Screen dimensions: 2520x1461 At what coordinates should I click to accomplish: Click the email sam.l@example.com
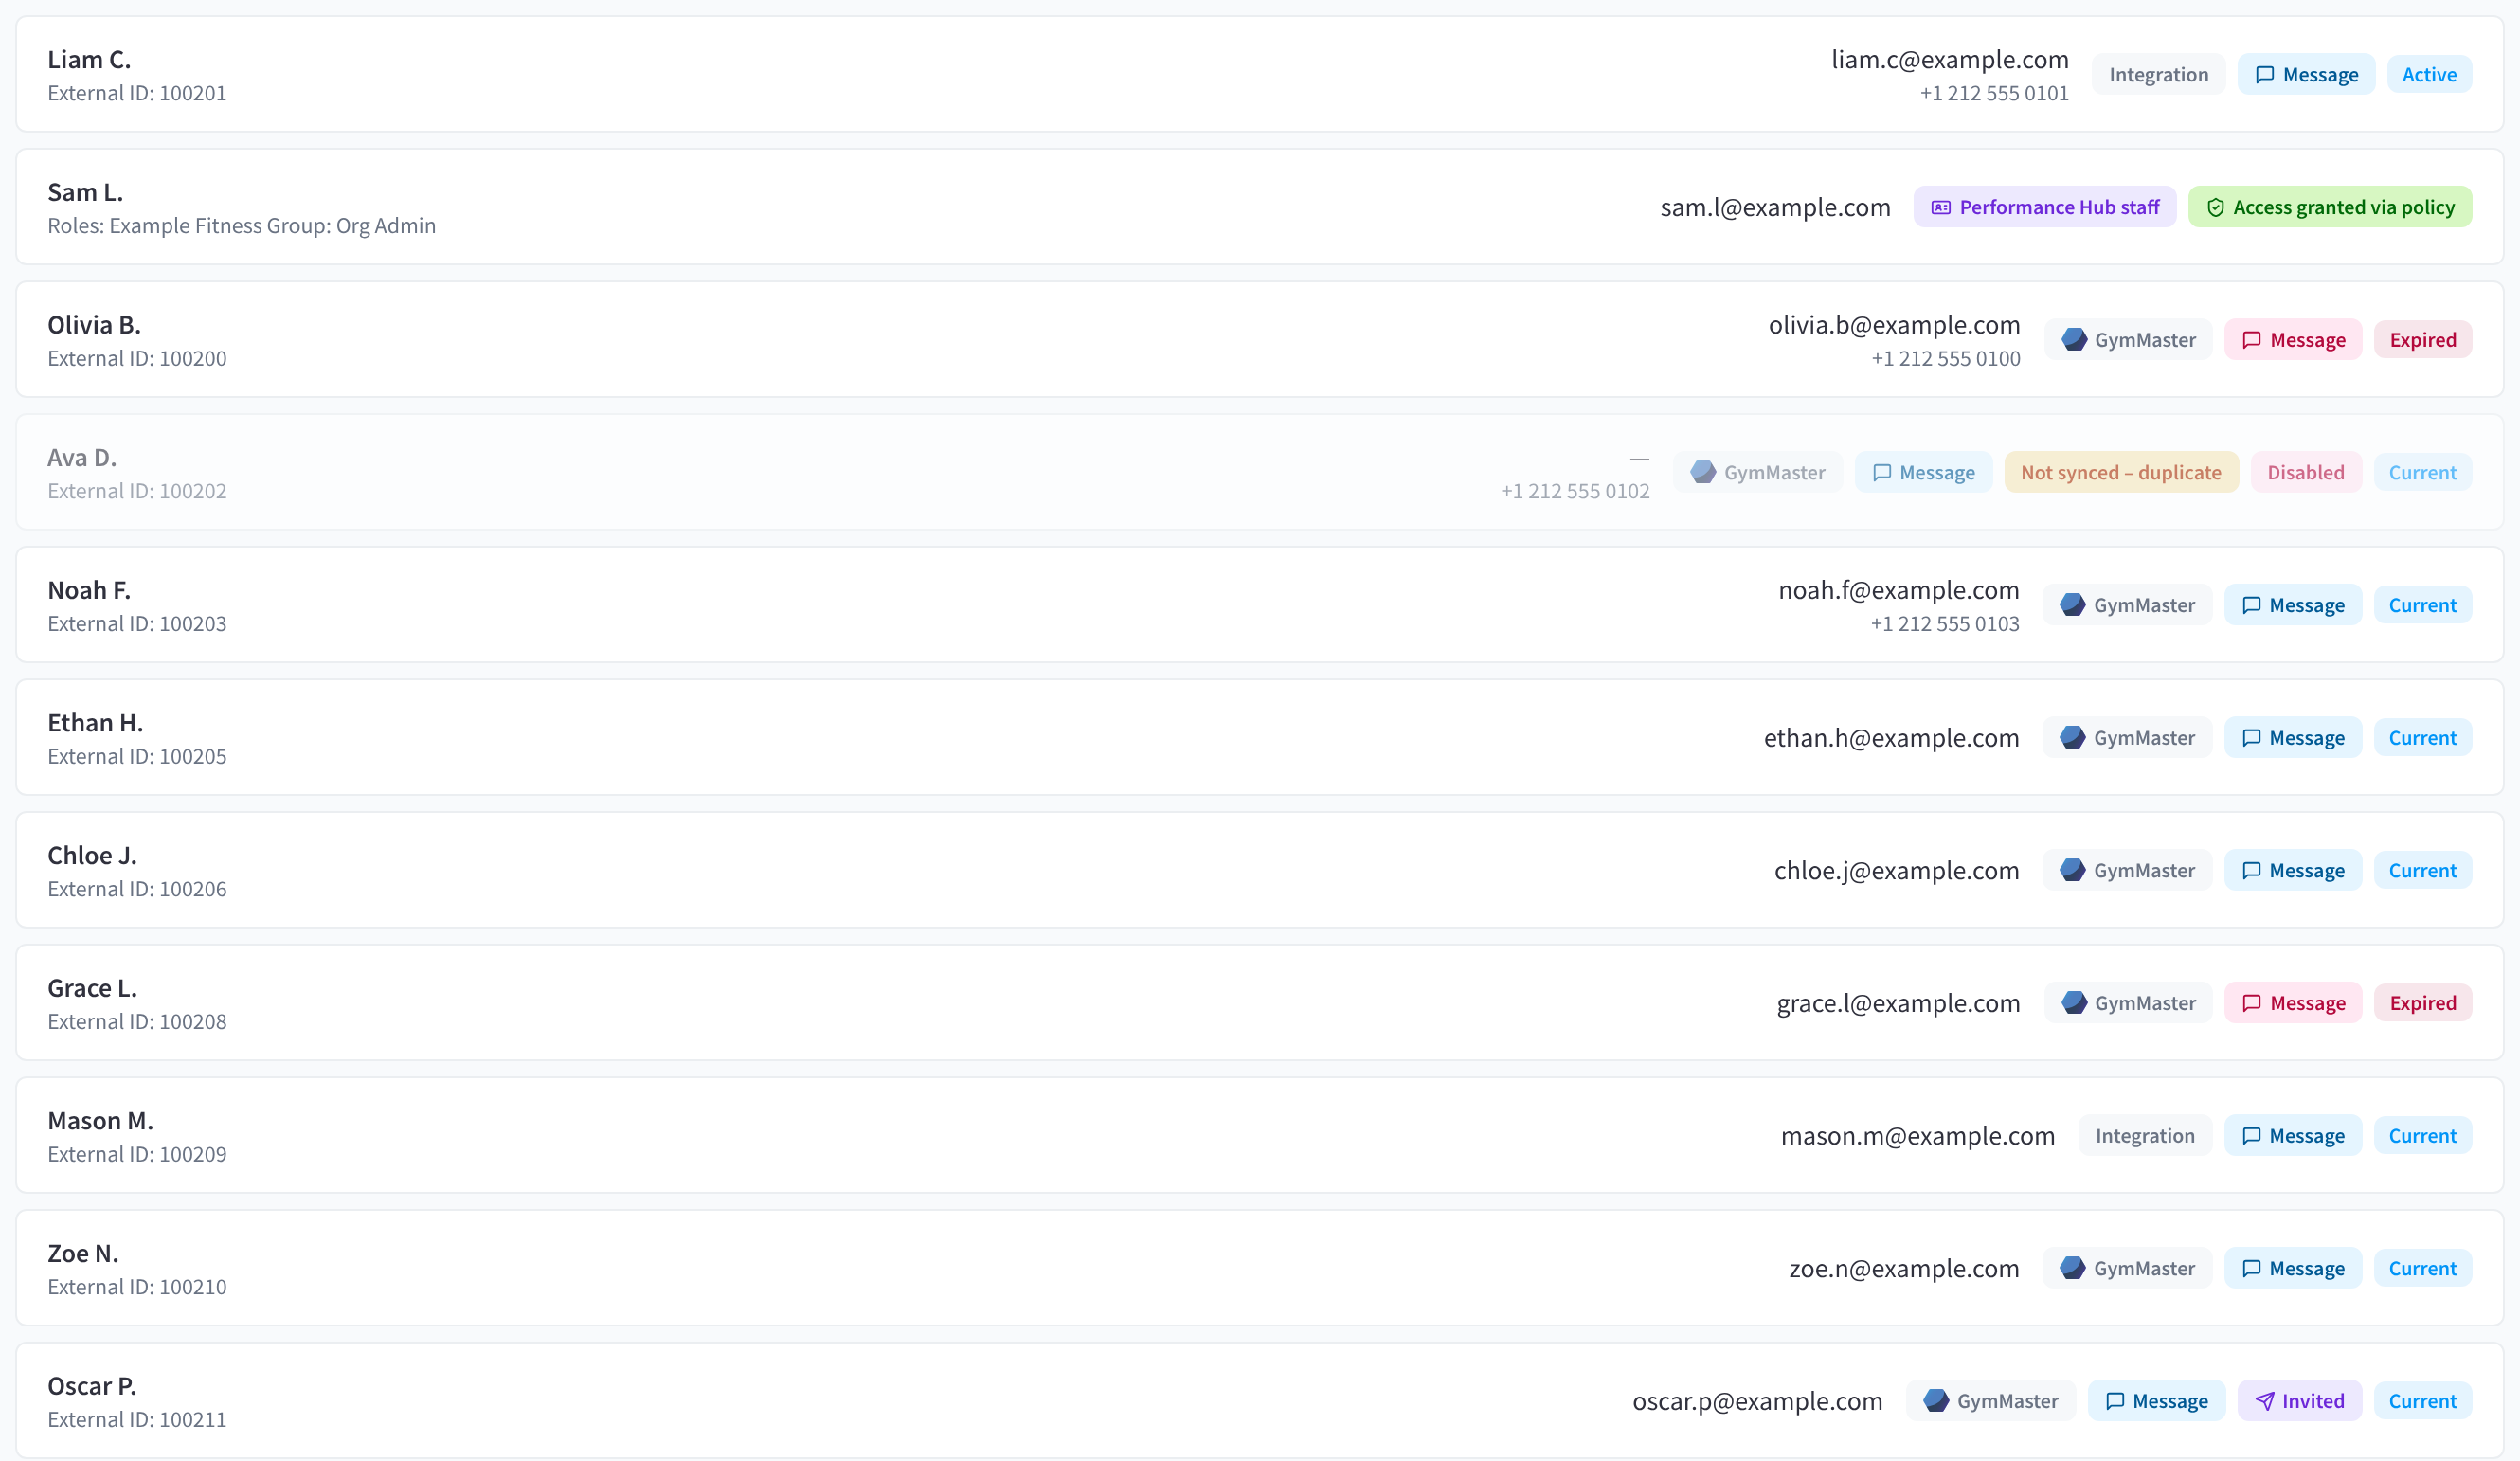click(x=1775, y=207)
